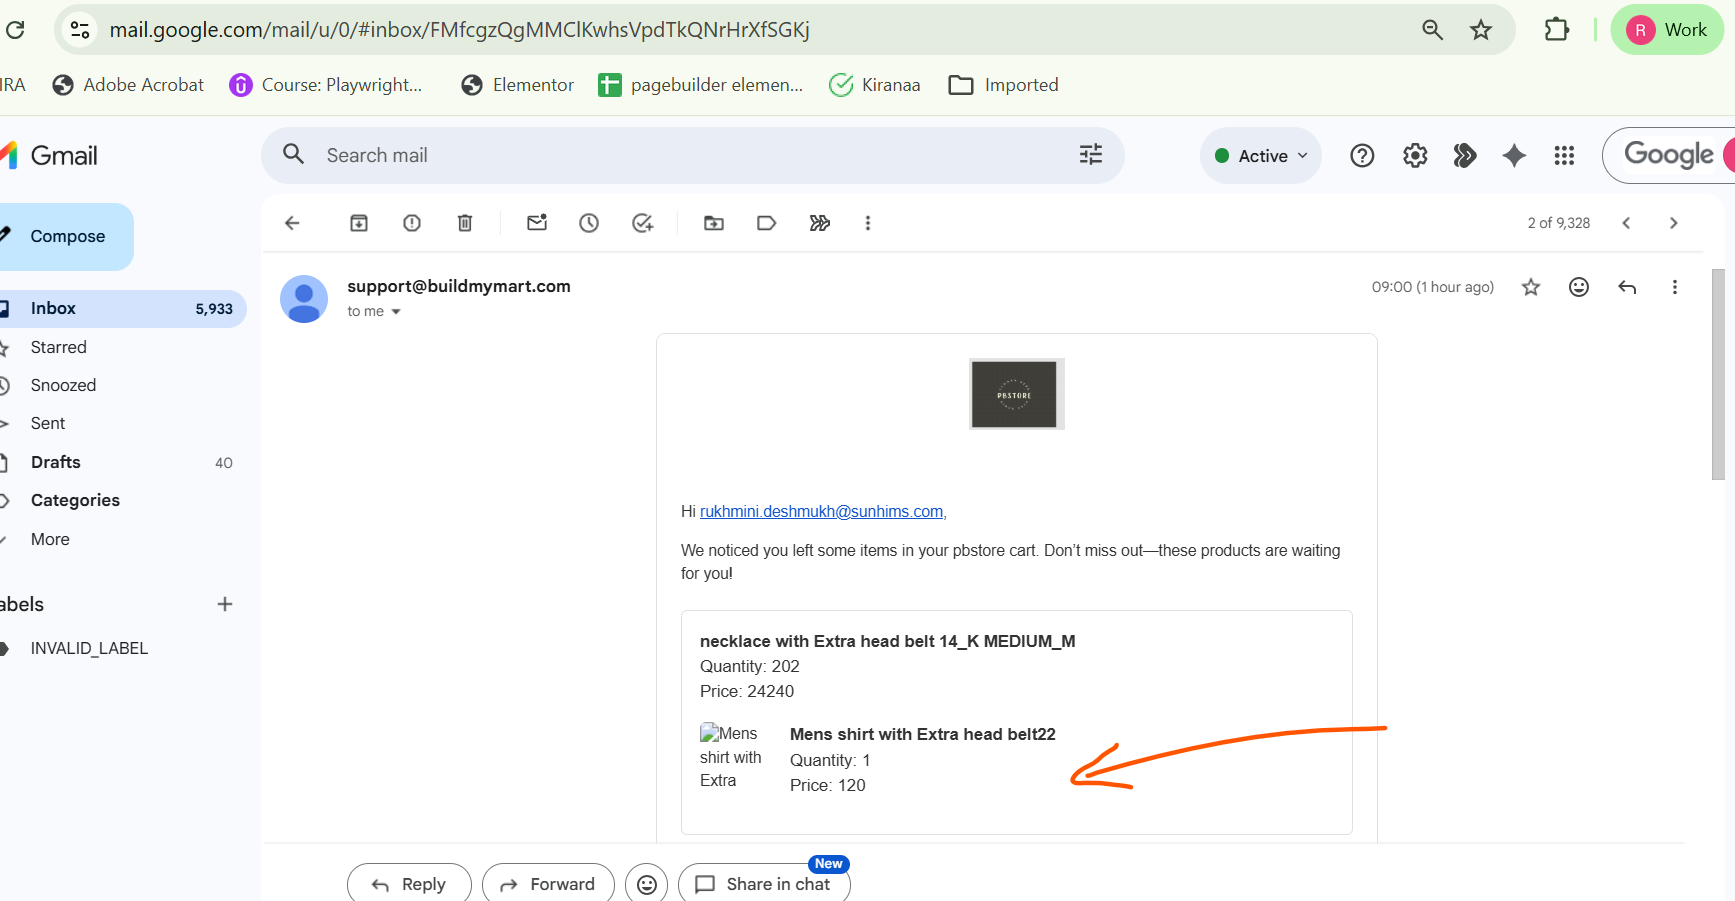
Task: Add emoji reaction in message header
Action: [x=1579, y=287]
